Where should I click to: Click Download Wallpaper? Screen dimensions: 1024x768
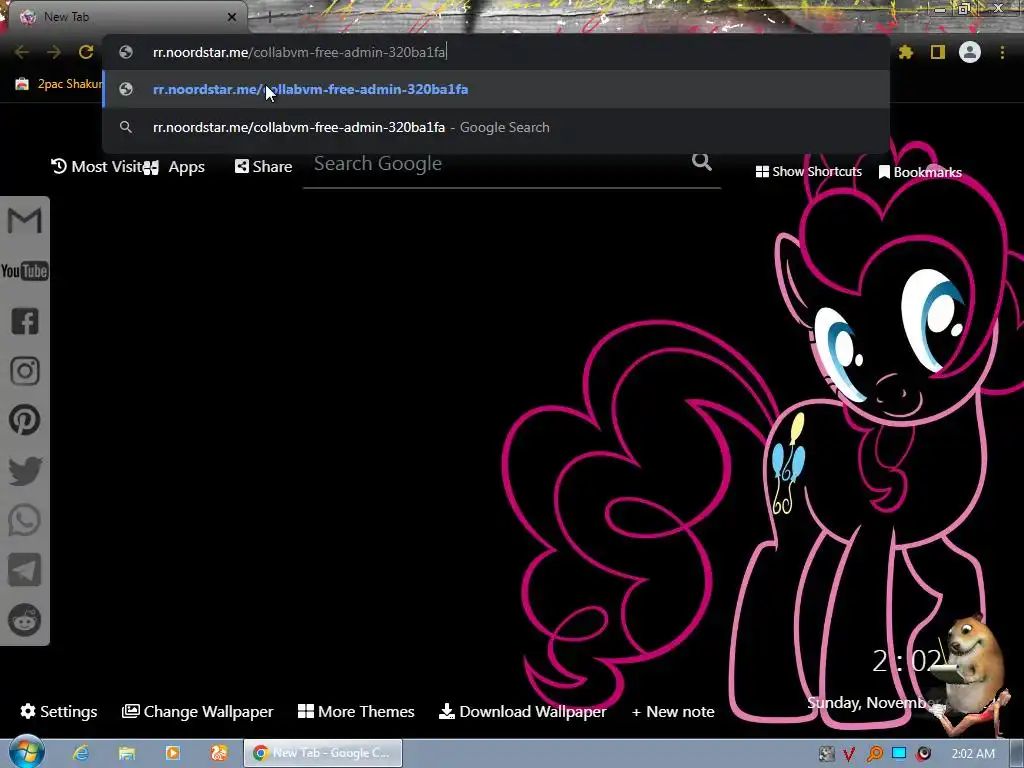coord(522,711)
